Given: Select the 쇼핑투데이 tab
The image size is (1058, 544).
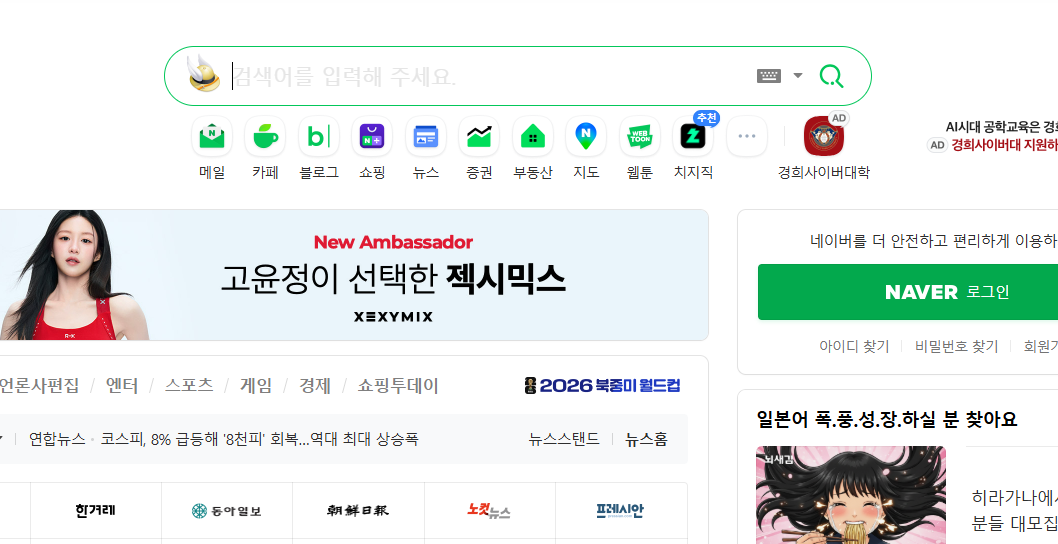Looking at the screenshot, I should [398, 385].
